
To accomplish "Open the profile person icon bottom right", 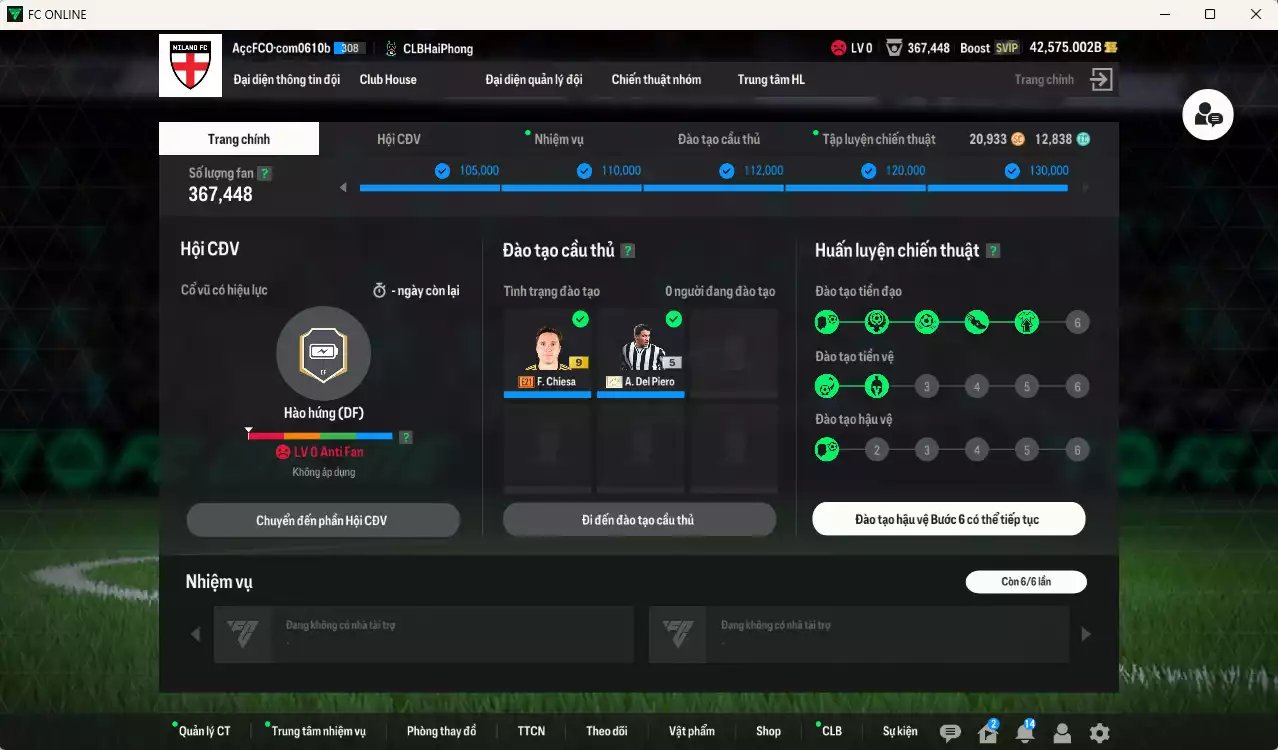I will [1060, 733].
